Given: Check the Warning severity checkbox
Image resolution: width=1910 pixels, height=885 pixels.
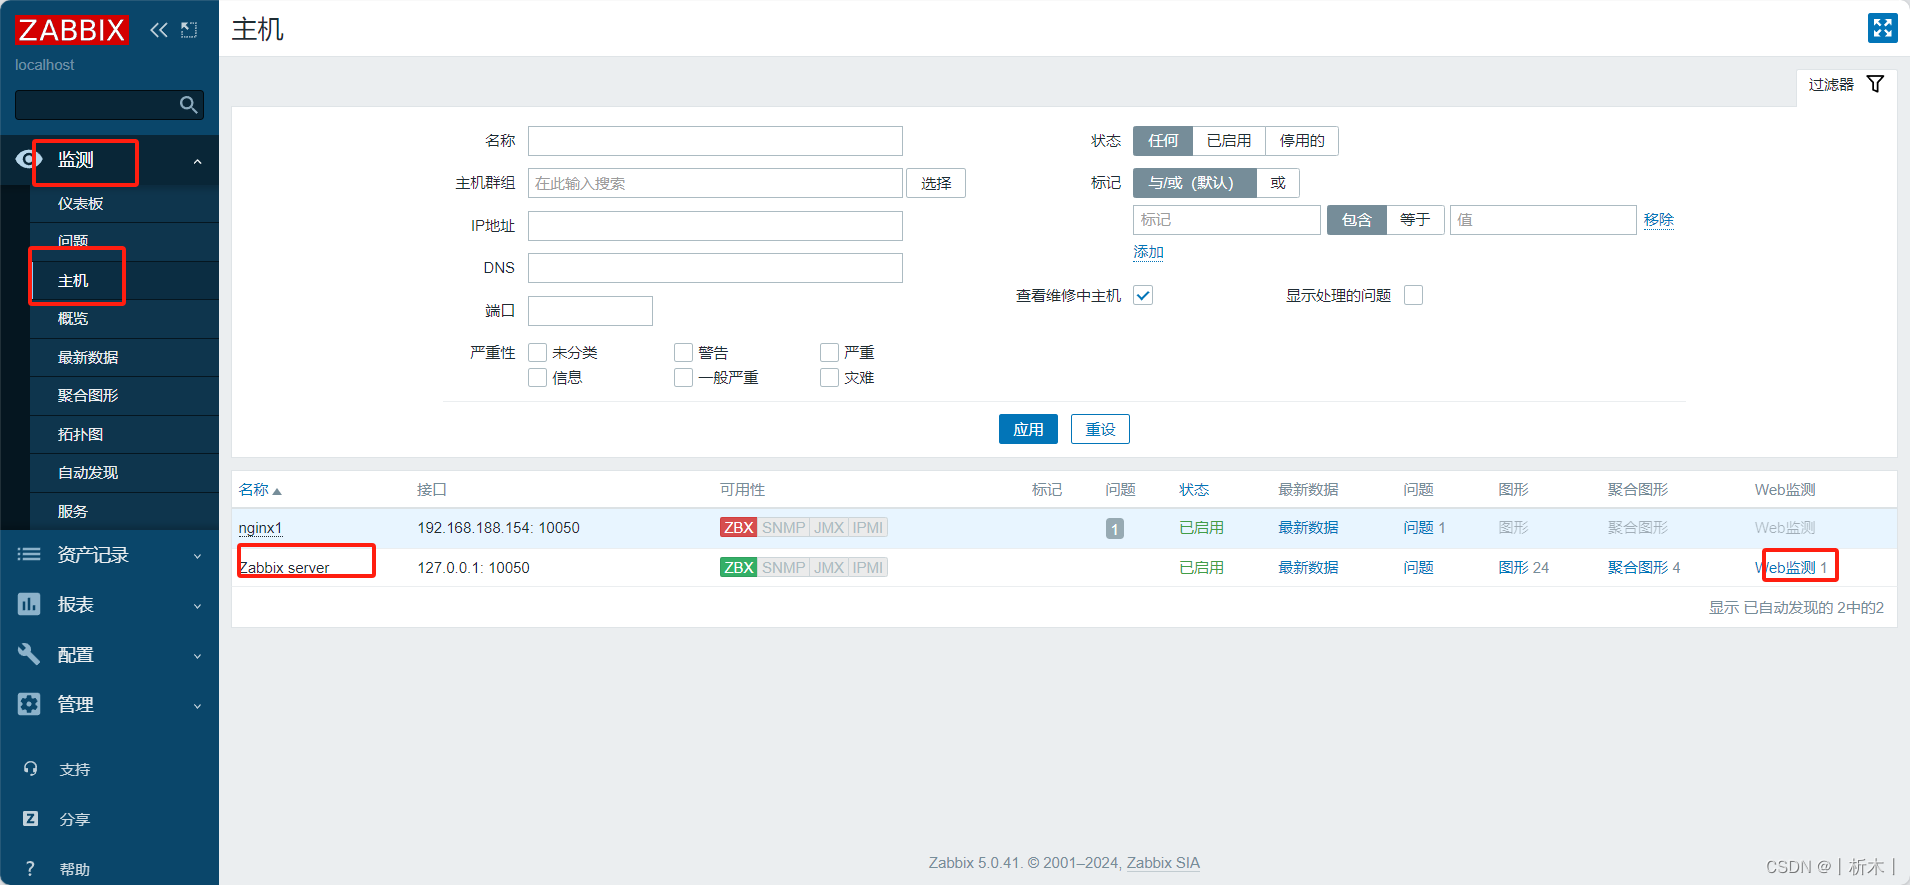Looking at the screenshot, I should point(684,352).
